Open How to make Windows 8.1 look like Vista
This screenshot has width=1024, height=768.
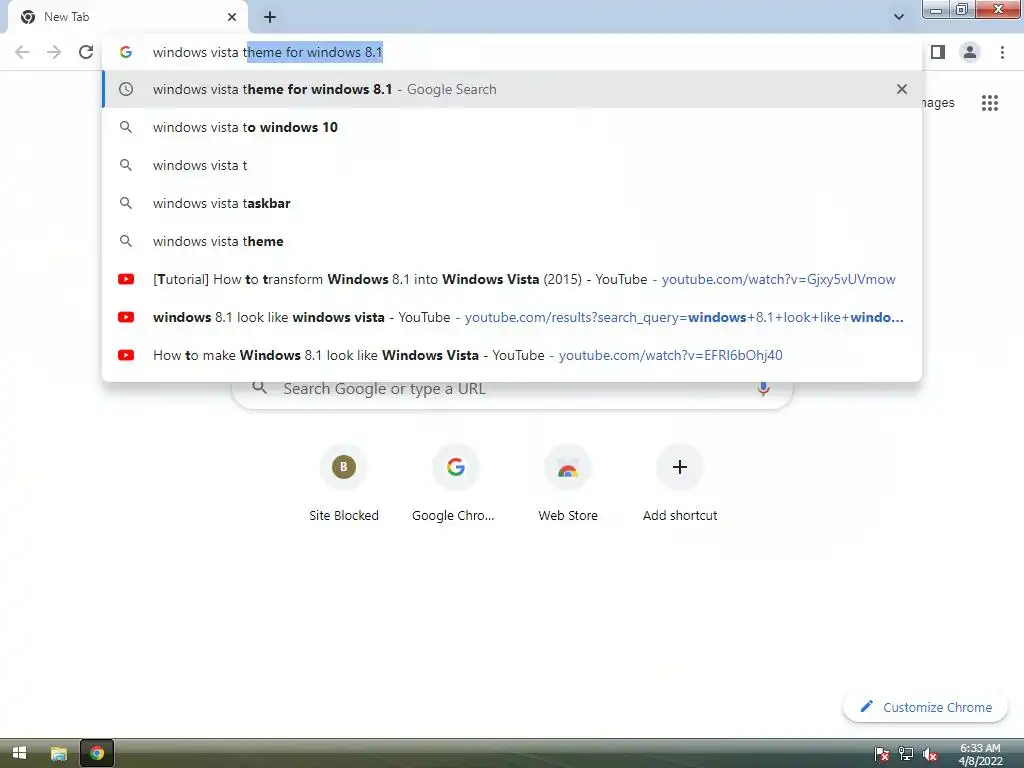[512, 355]
